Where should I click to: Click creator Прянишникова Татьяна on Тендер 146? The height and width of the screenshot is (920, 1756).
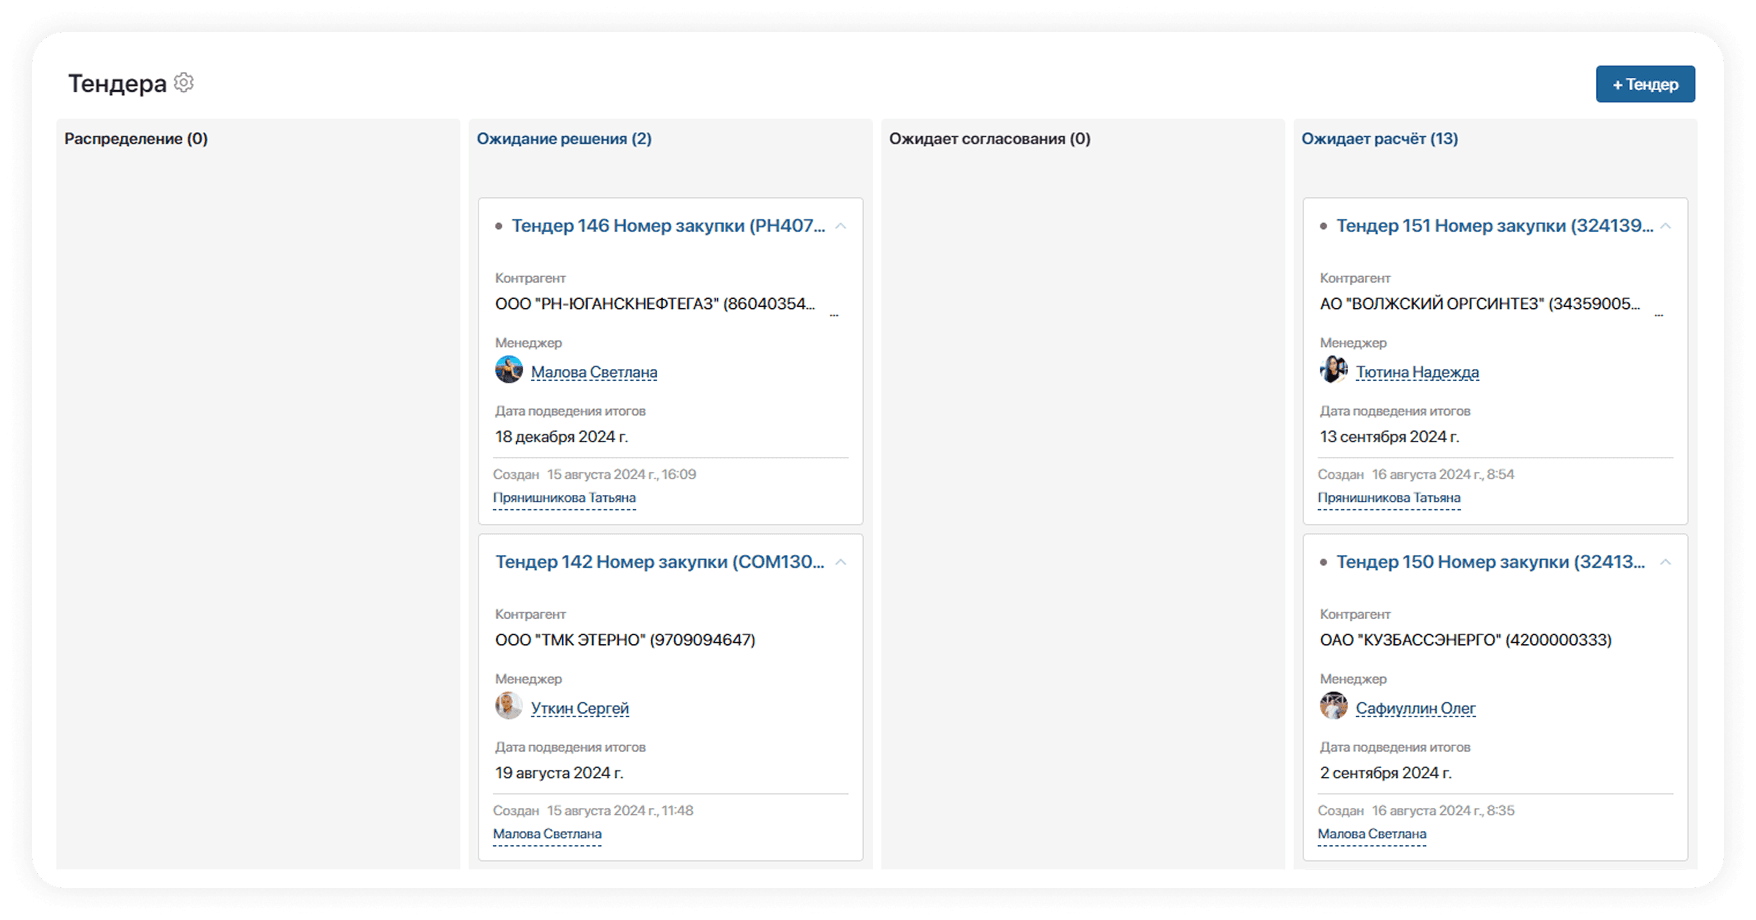pyautogui.click(x=564, y=498)
